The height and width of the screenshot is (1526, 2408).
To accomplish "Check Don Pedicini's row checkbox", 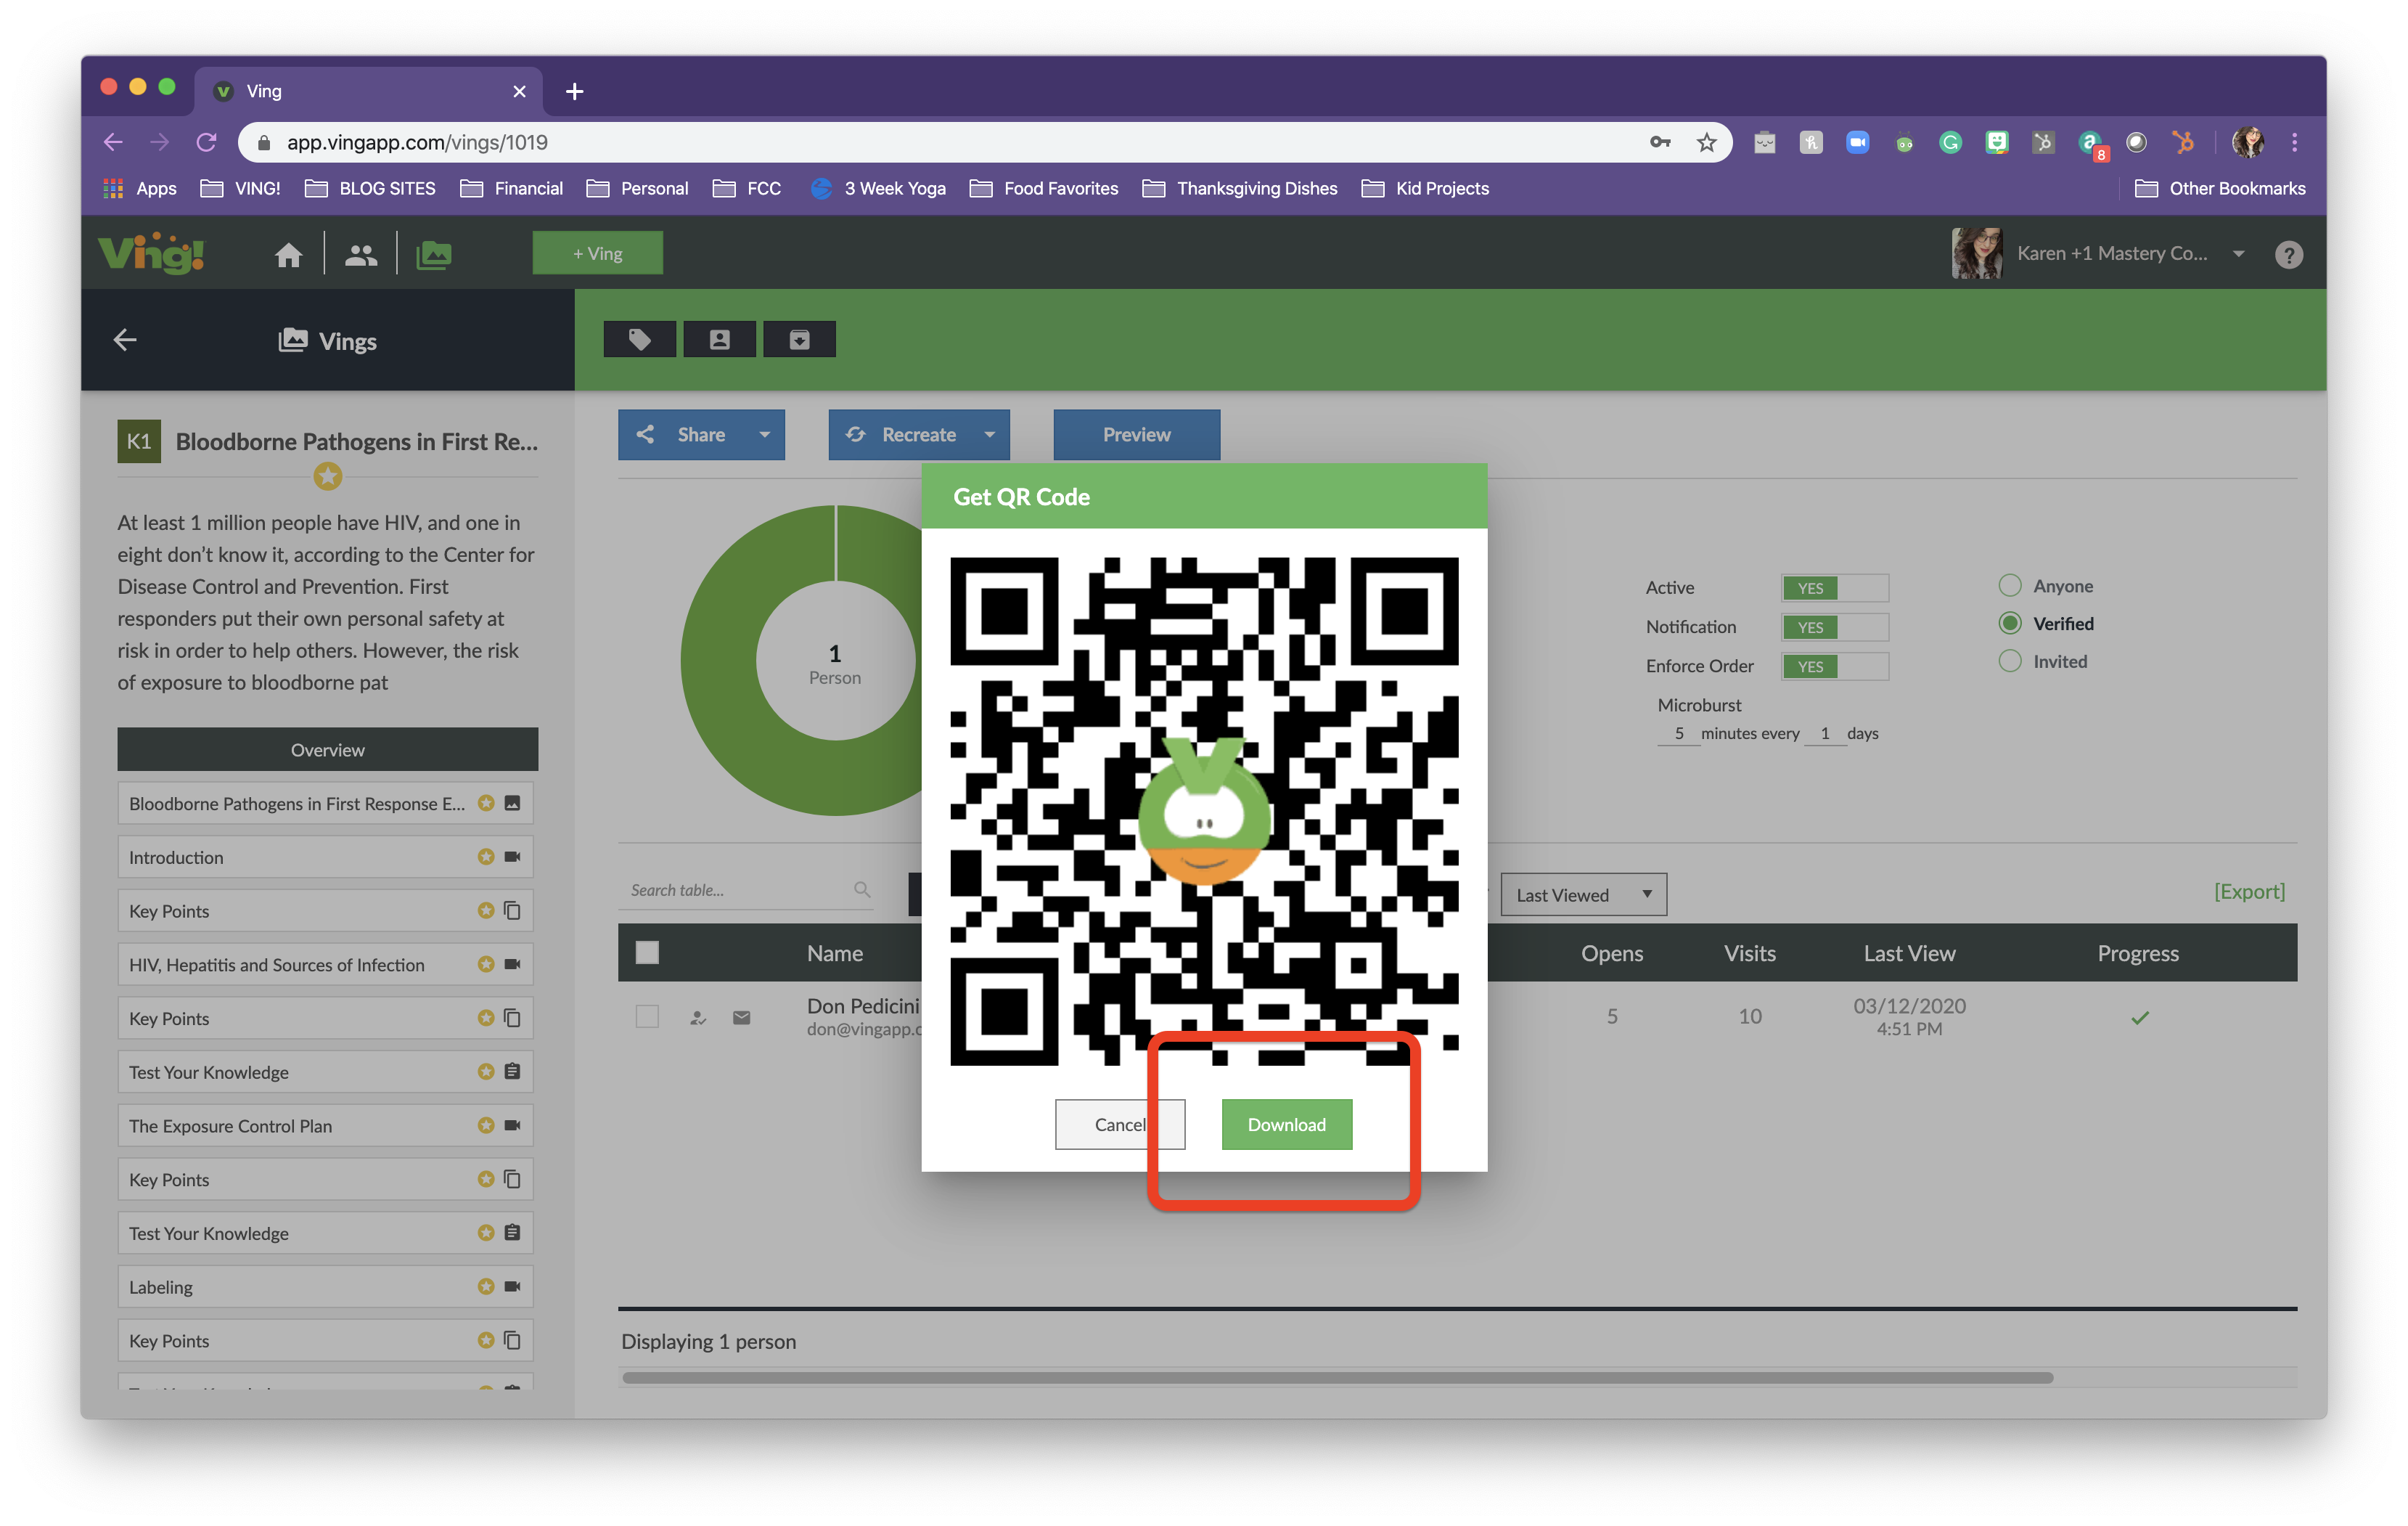I will (x=647, y=1016).
